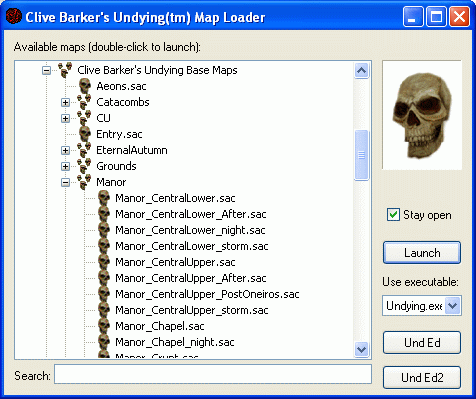This screenshot has height=399, width=476.
Task: Click the skull icon beside Manor_CentralUpper.sac
Action: tap(104, 262)
